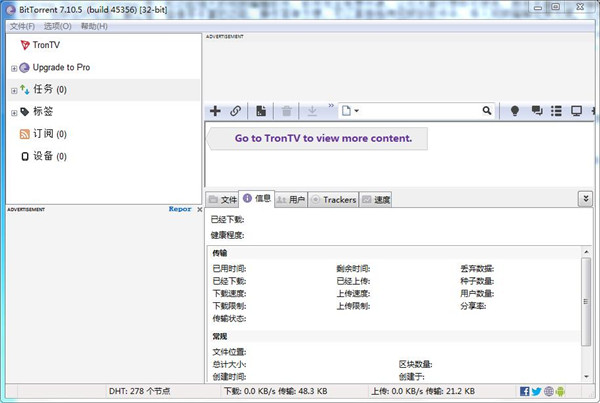Select the 任务 (0) sidebar item
The image size is (600, 403).
50,90
